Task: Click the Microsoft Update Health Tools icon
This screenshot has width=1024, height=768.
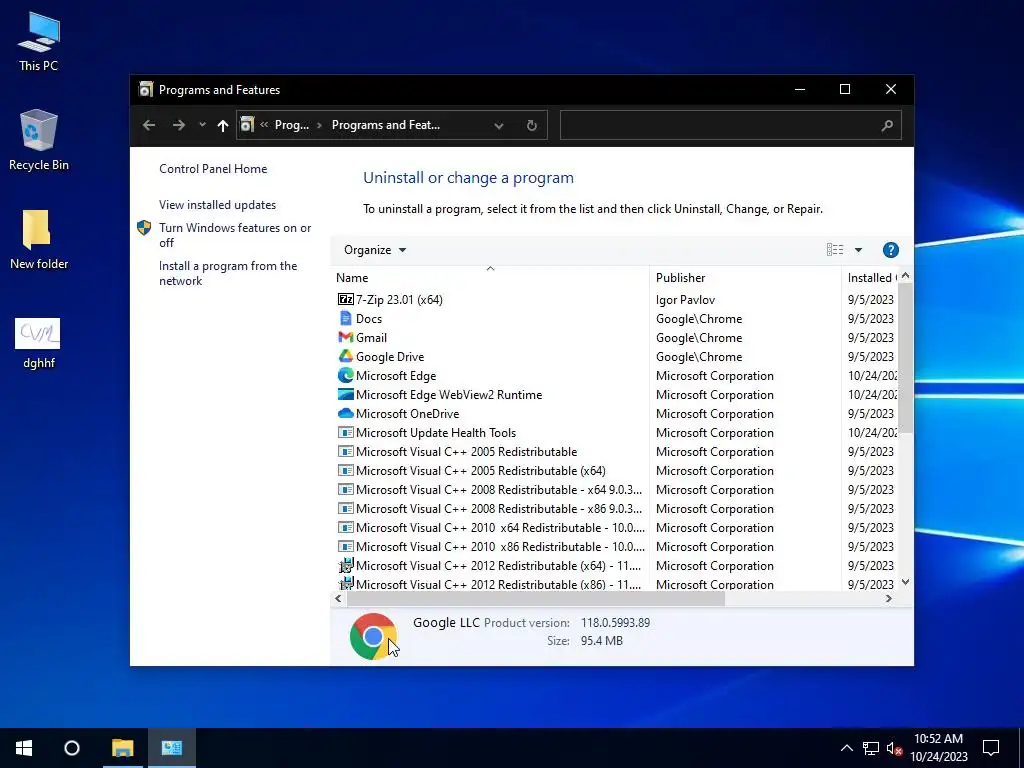Action: tap(345, 432)
